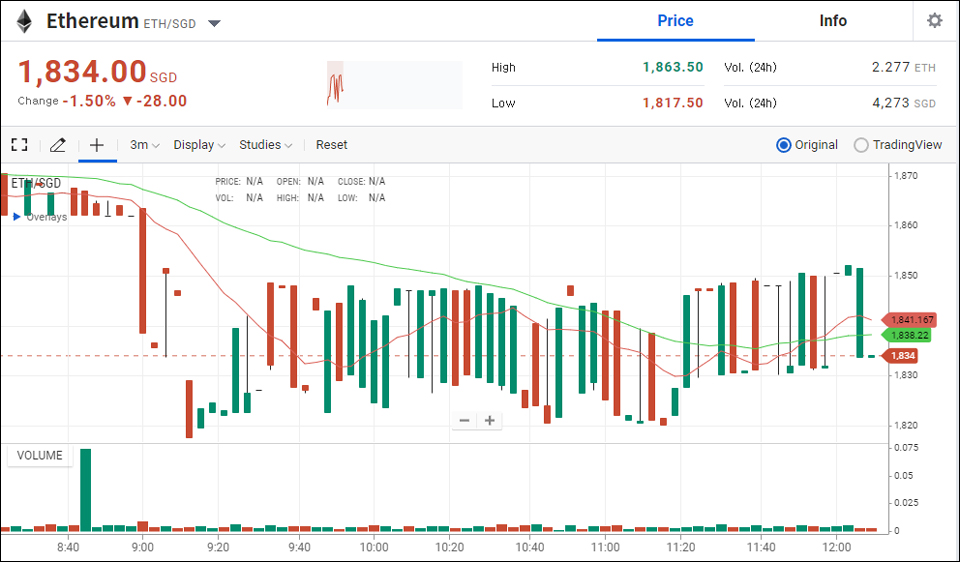Expand the Overlays disclosure triangle

coord(16,217)
